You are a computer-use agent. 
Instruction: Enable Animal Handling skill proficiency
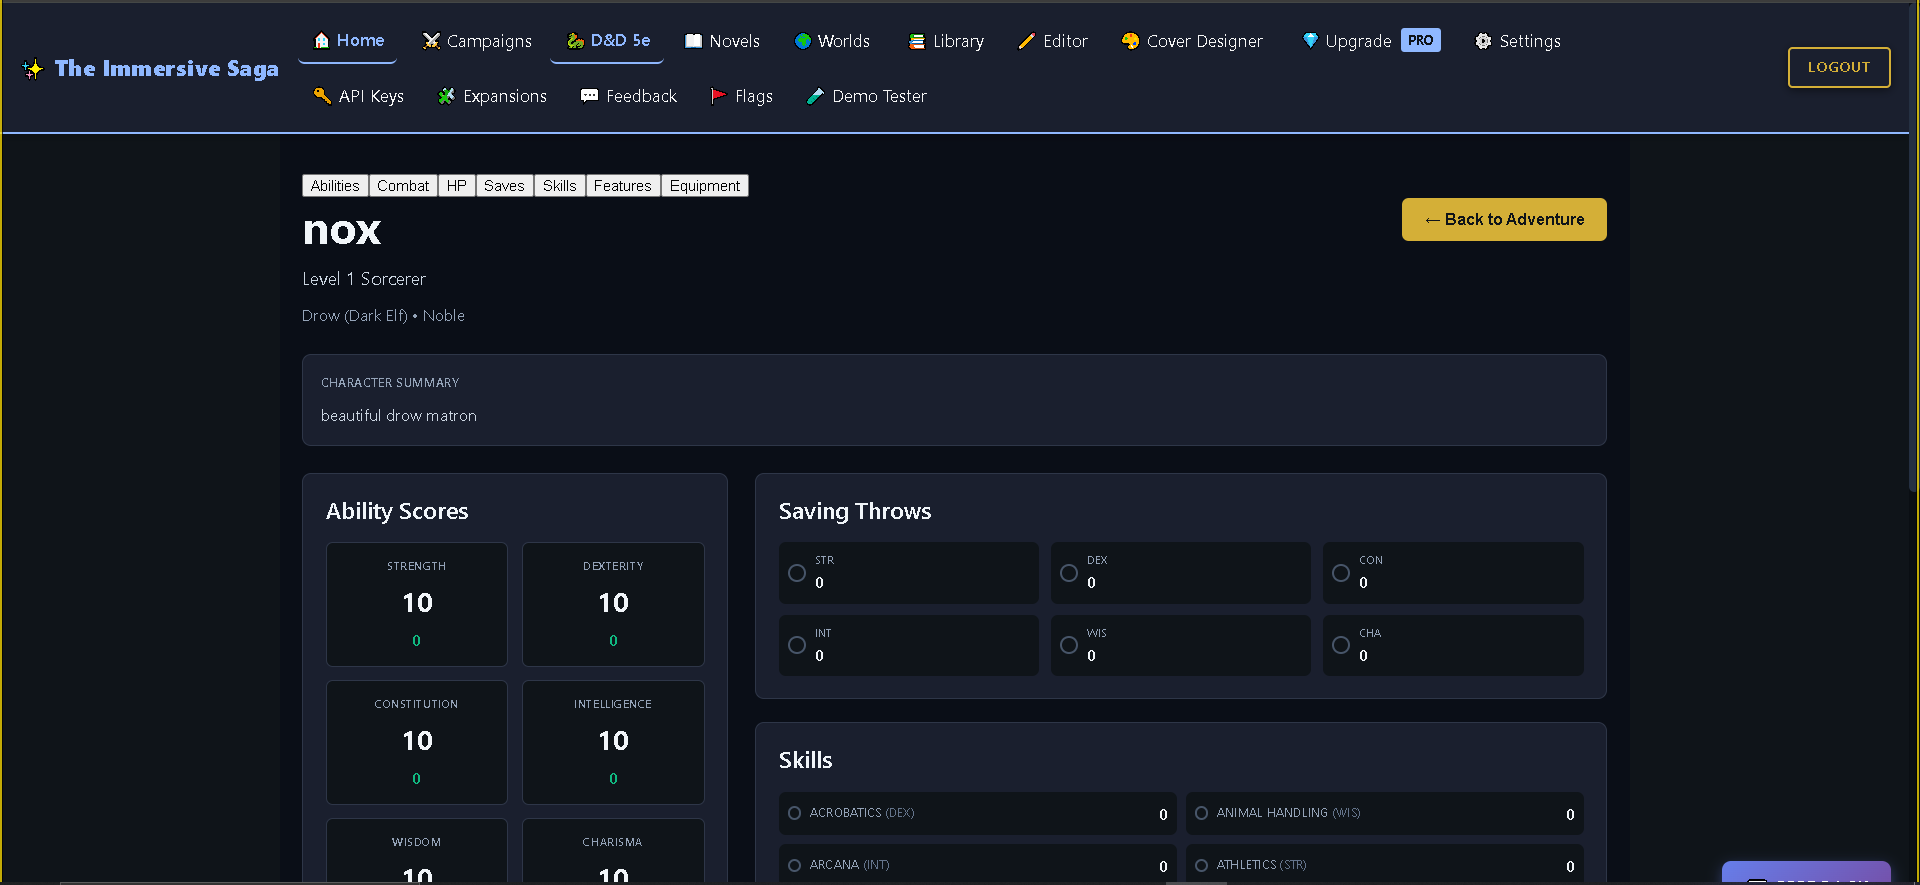coord(1202,813)
